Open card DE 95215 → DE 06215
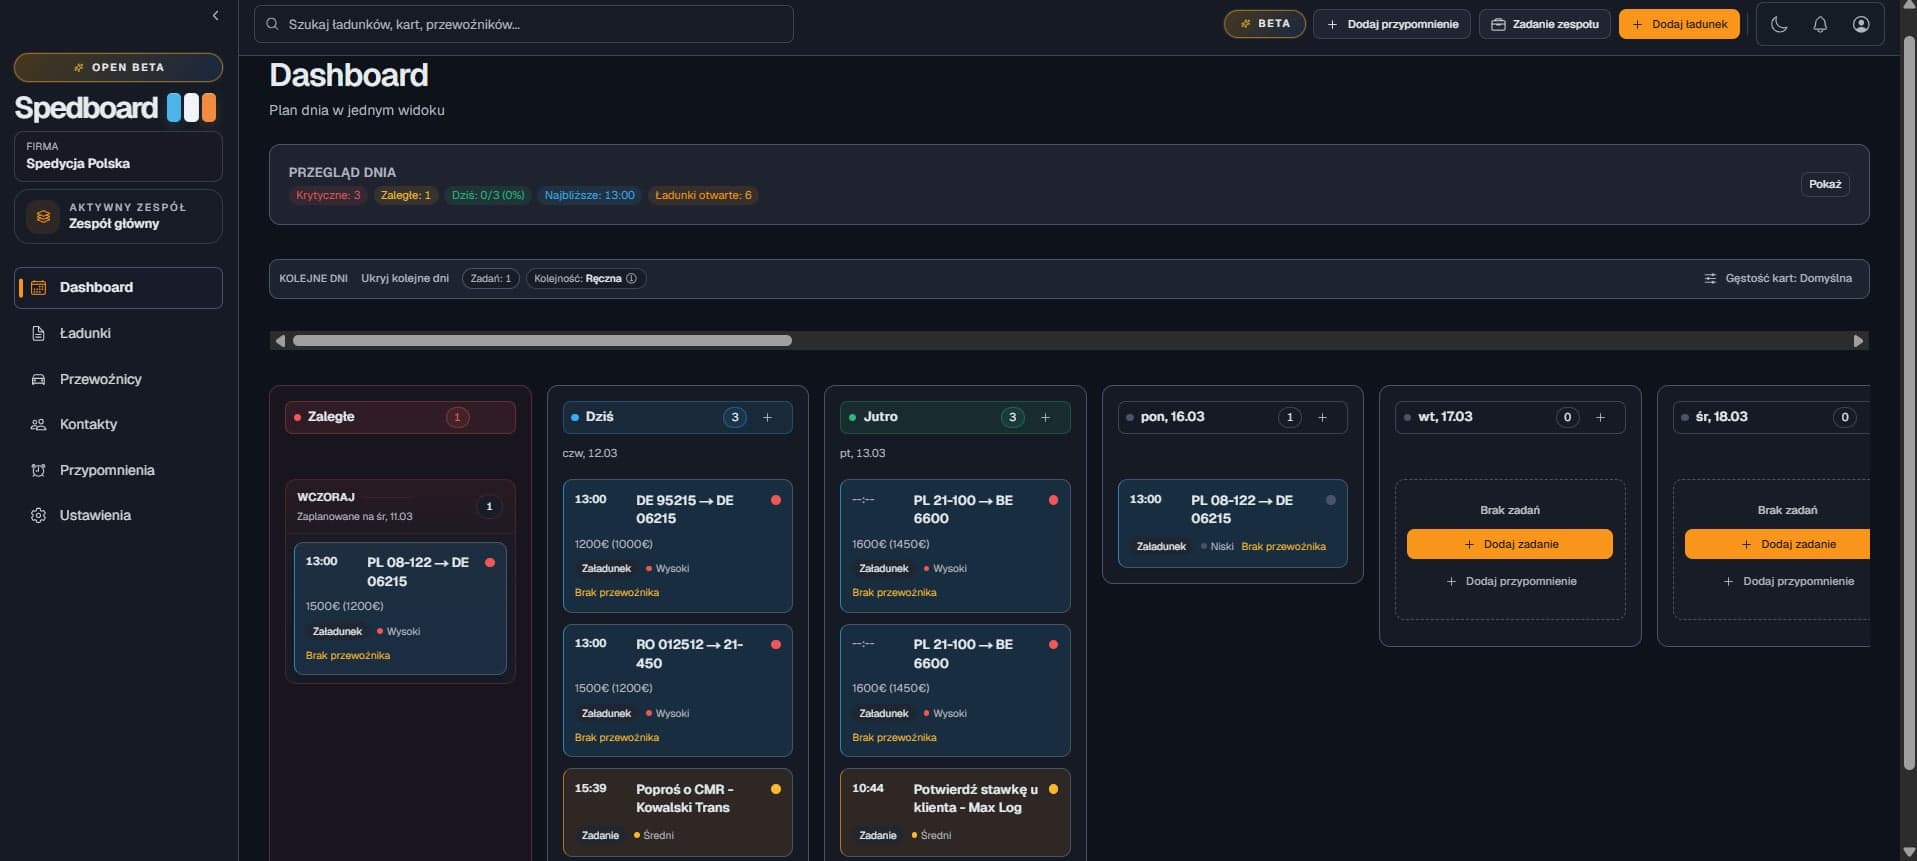Screen dimensions: 1917x861 [677, 546]
